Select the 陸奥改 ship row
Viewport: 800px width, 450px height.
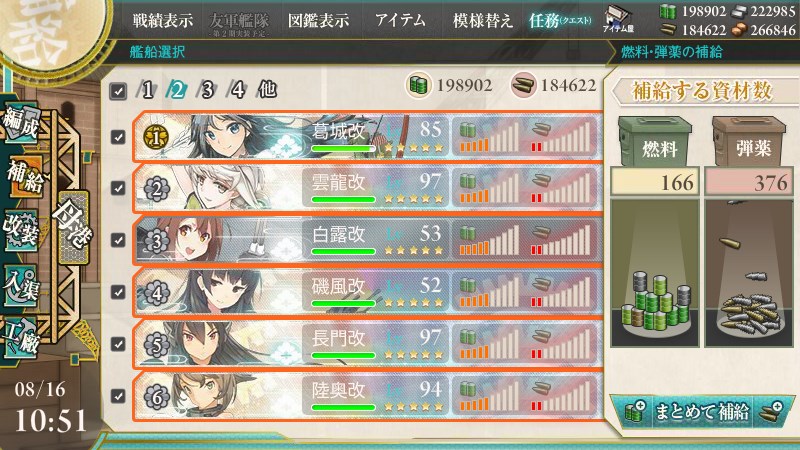tap(368, 395)
